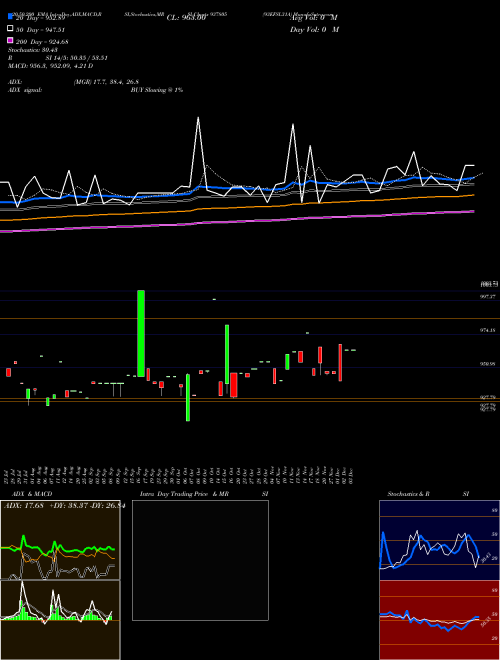Click the 'Intra Day Trading Price & MR' title
The width and height of the screenshot is (500, 660).
pos(184,494)
